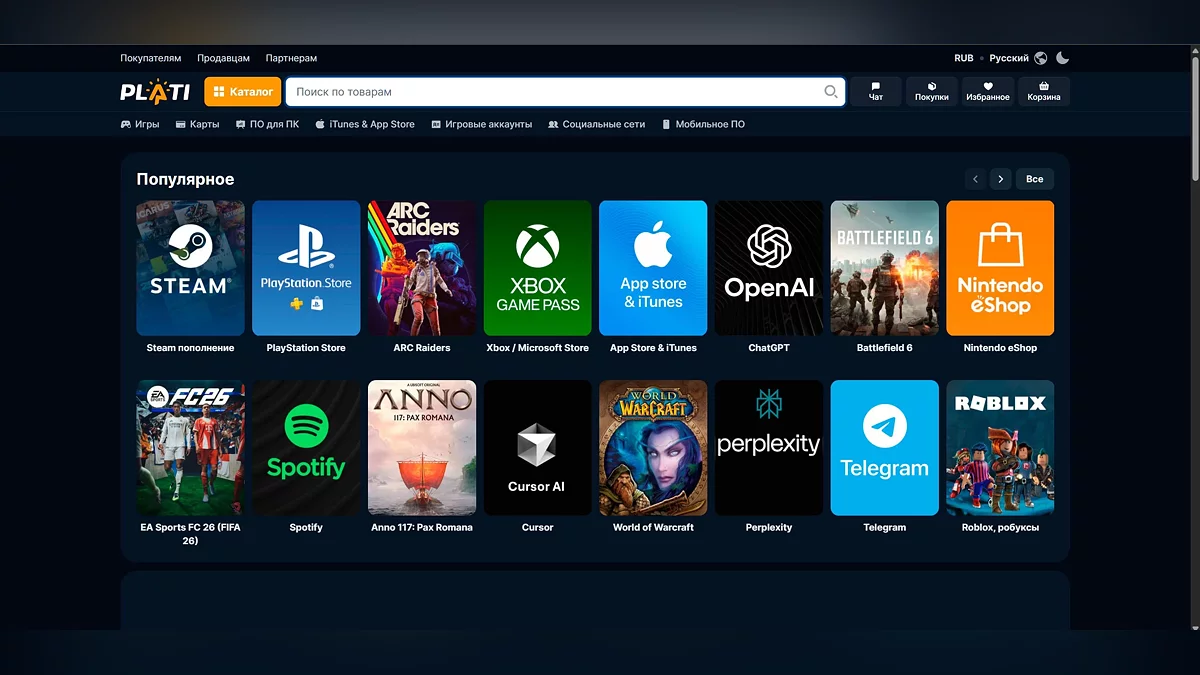Click the Популярное heading

(185, 179)
